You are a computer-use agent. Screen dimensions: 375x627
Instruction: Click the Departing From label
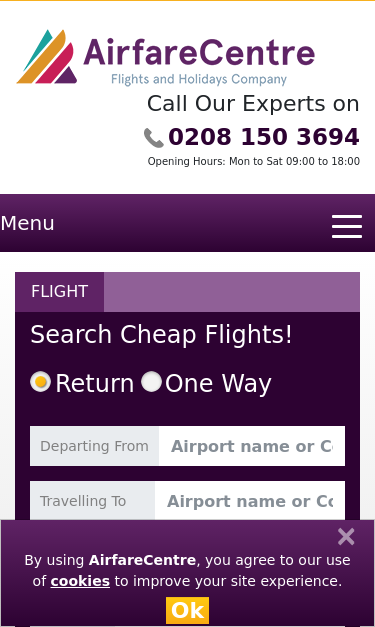(x=94, y=446)
